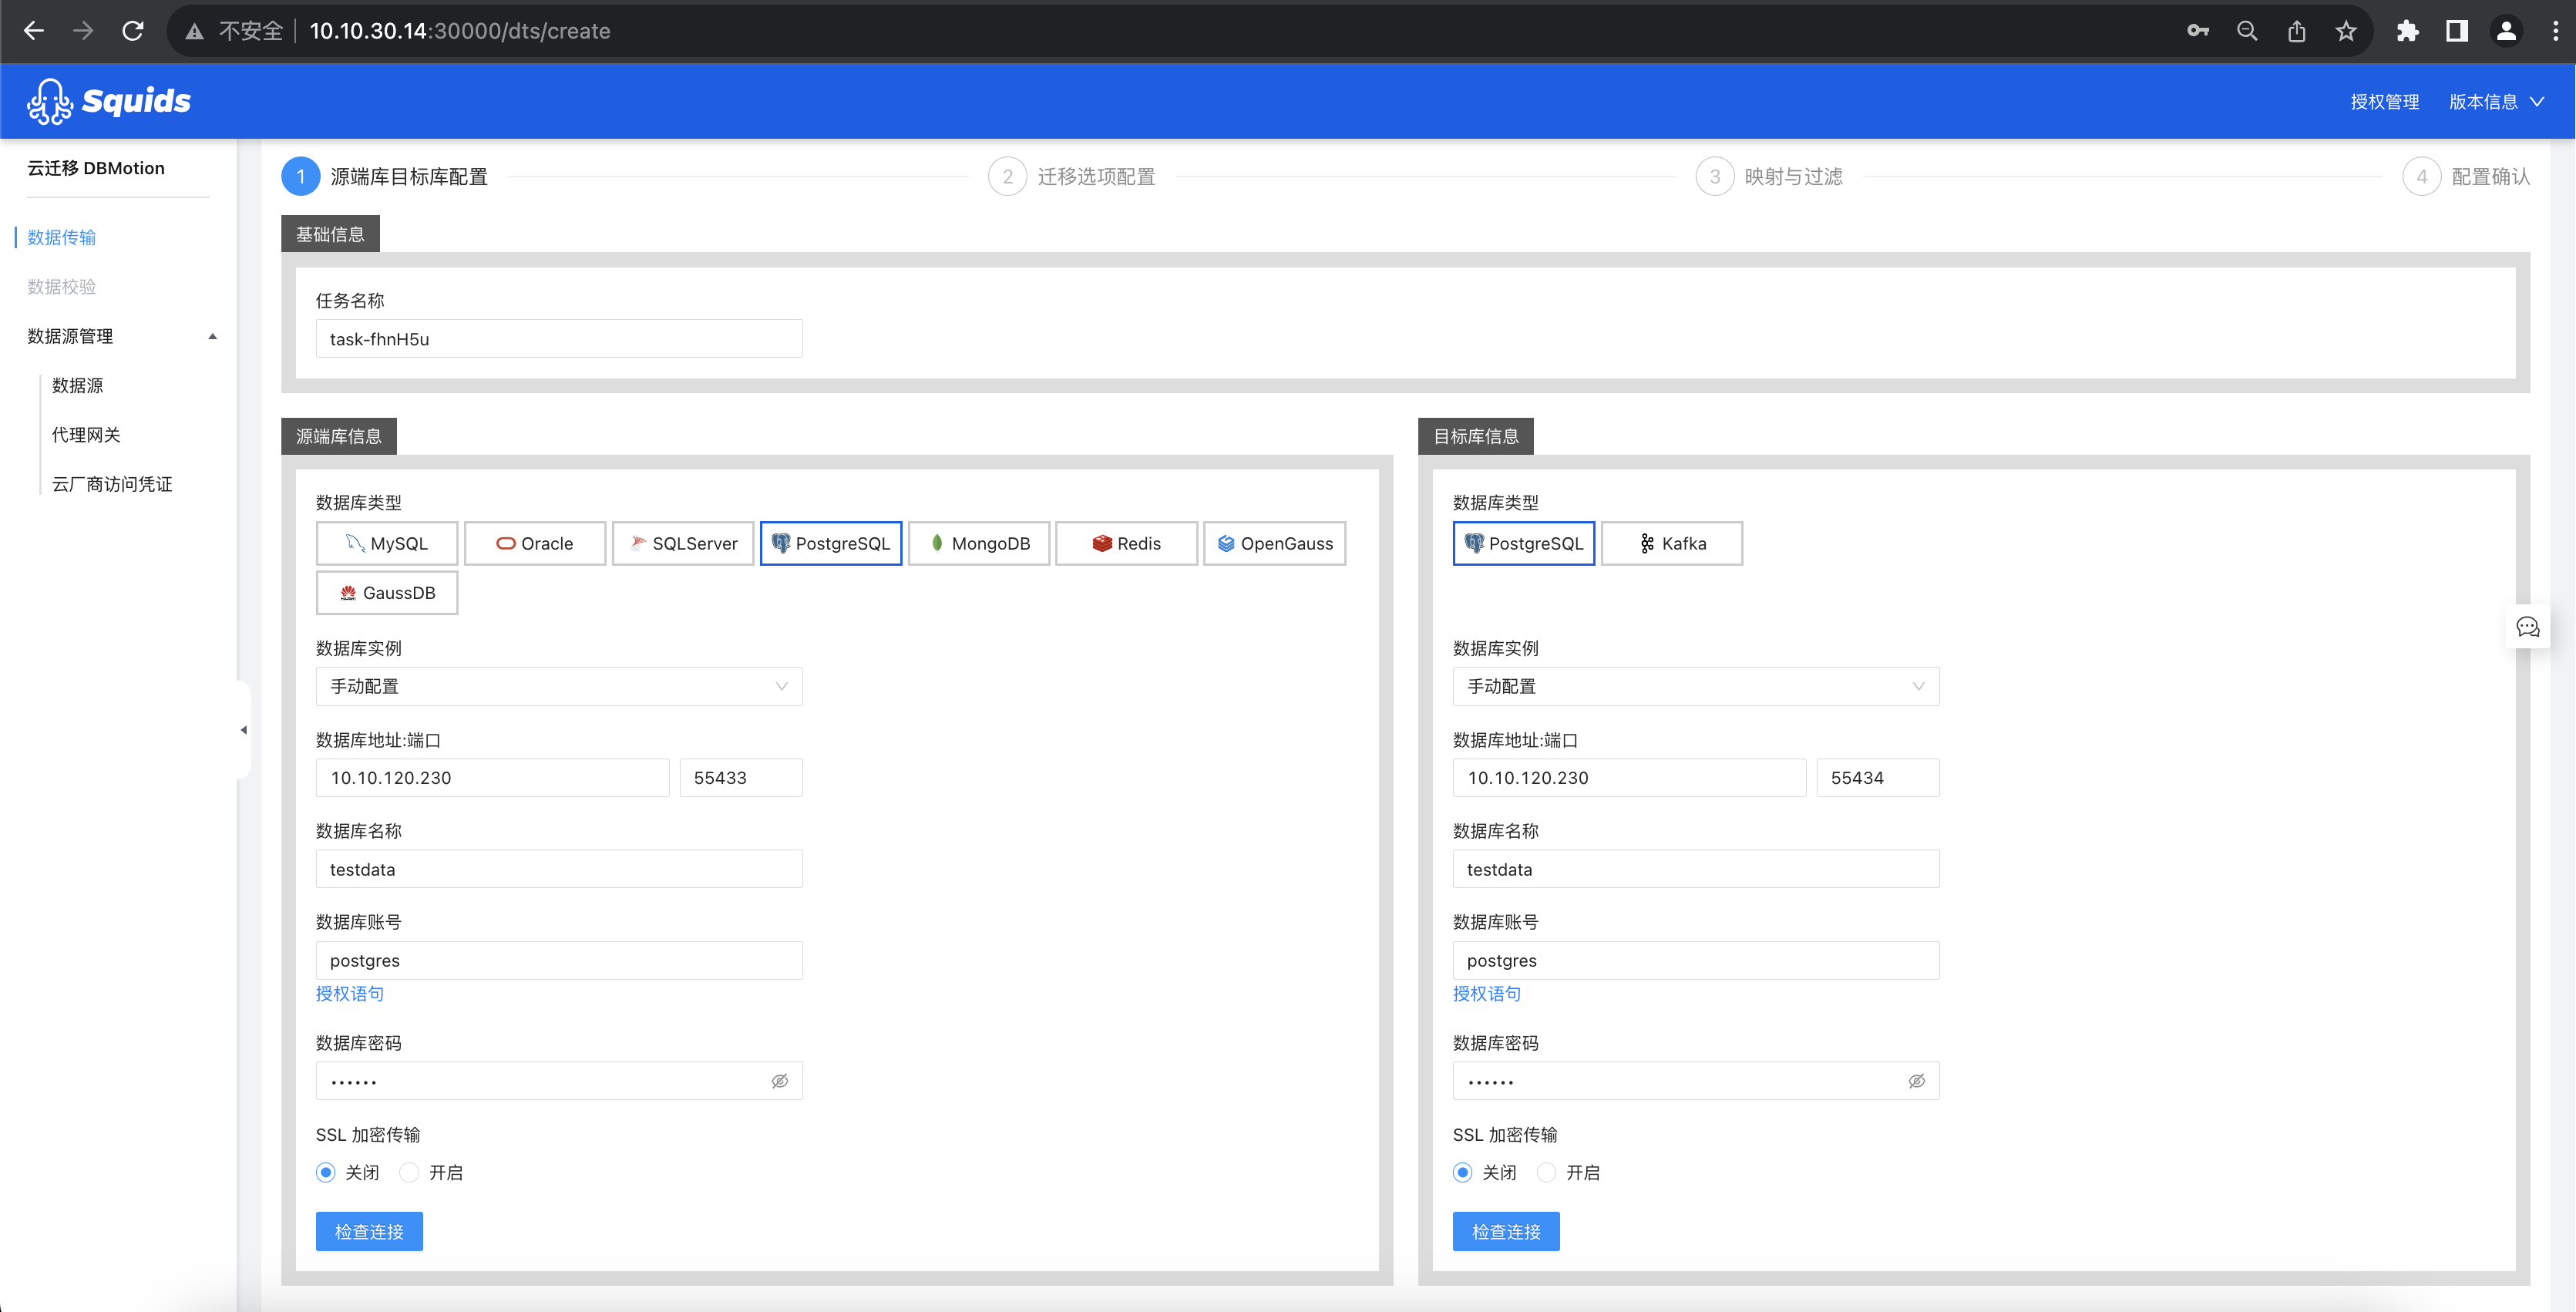Click the 任务名称 input field
Screen dimensions: 2576x1312
click(x=559, y=338)
